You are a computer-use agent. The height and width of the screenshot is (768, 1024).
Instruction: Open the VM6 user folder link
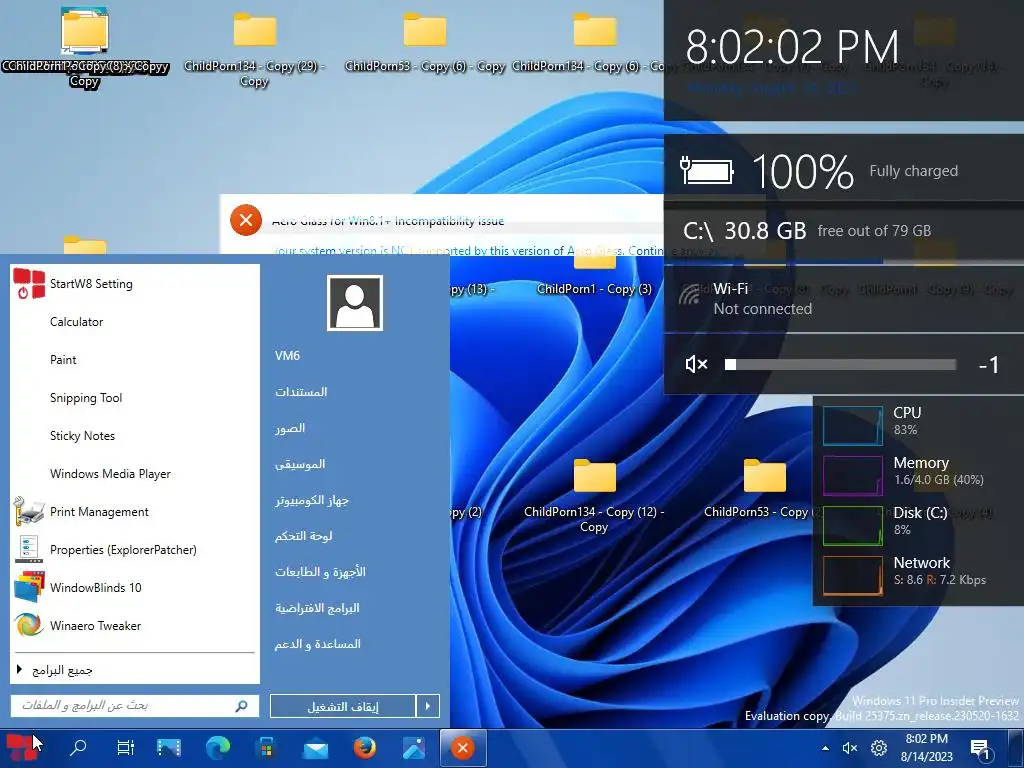pos(287,356)
